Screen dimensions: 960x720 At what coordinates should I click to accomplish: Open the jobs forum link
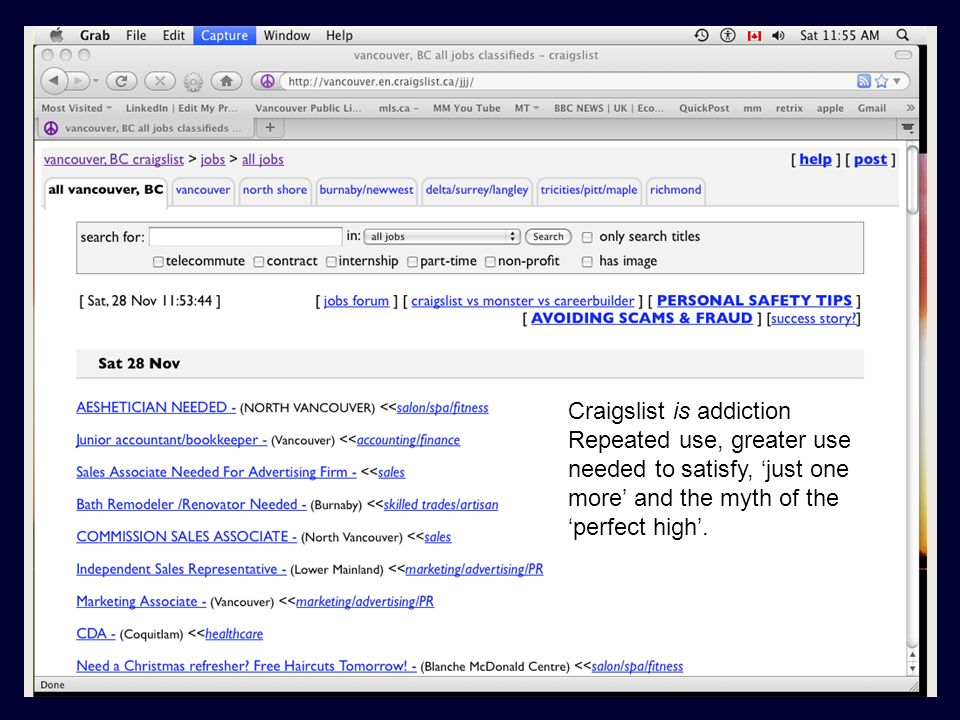356,301
